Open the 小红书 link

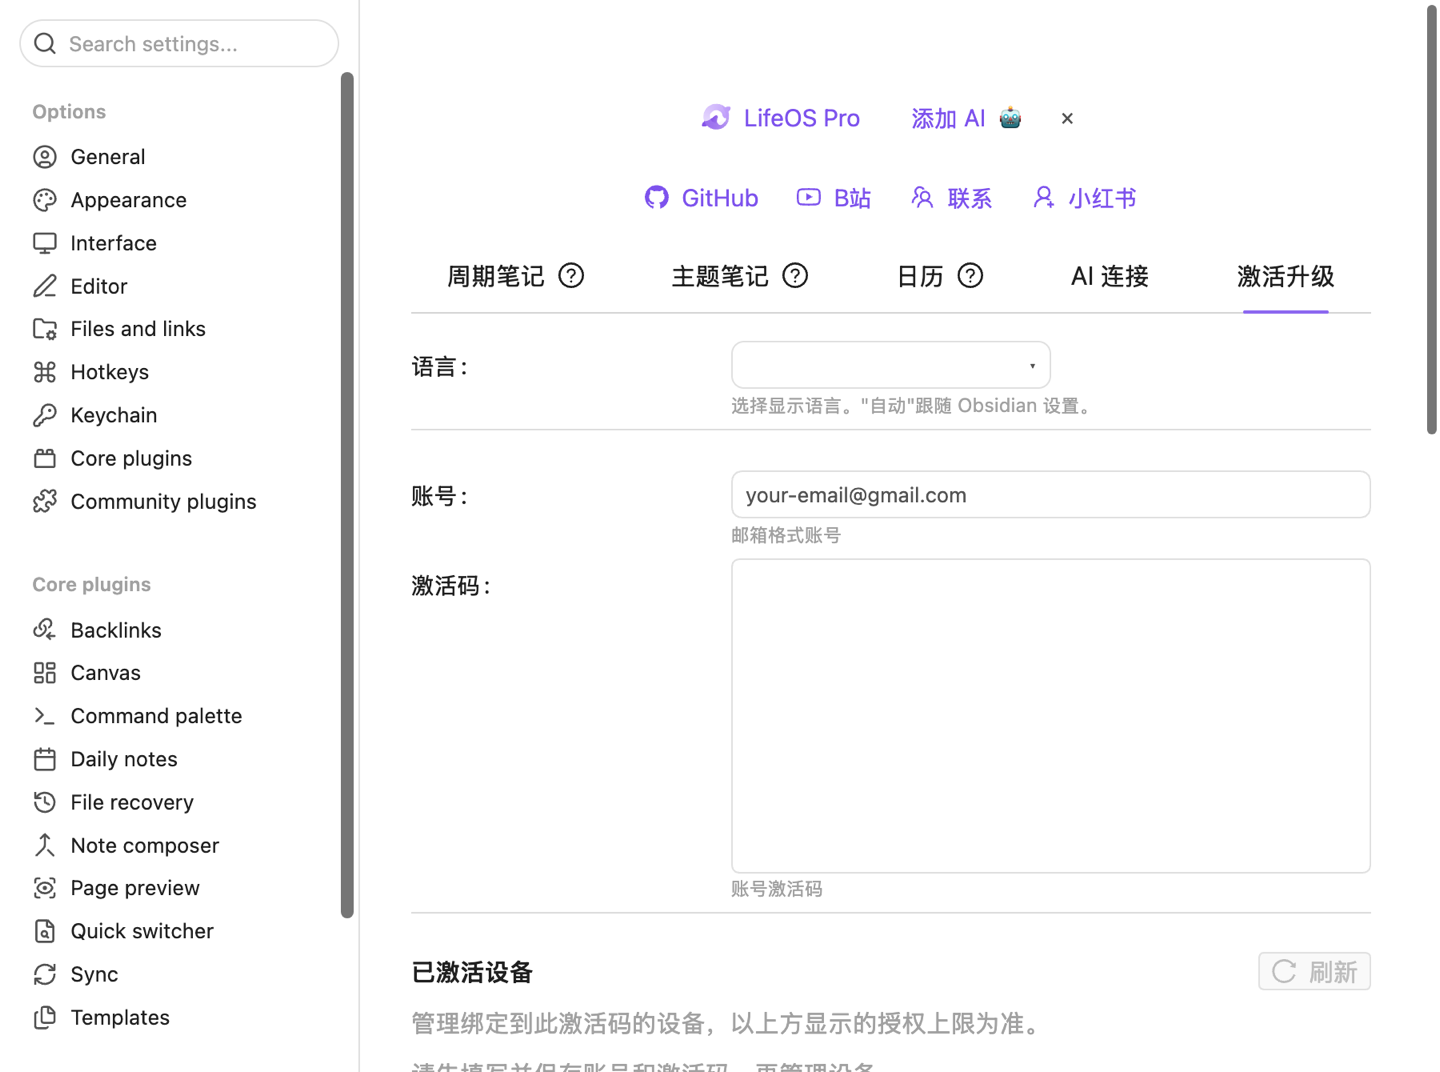pyautogui.click(x=1085, y=198)
